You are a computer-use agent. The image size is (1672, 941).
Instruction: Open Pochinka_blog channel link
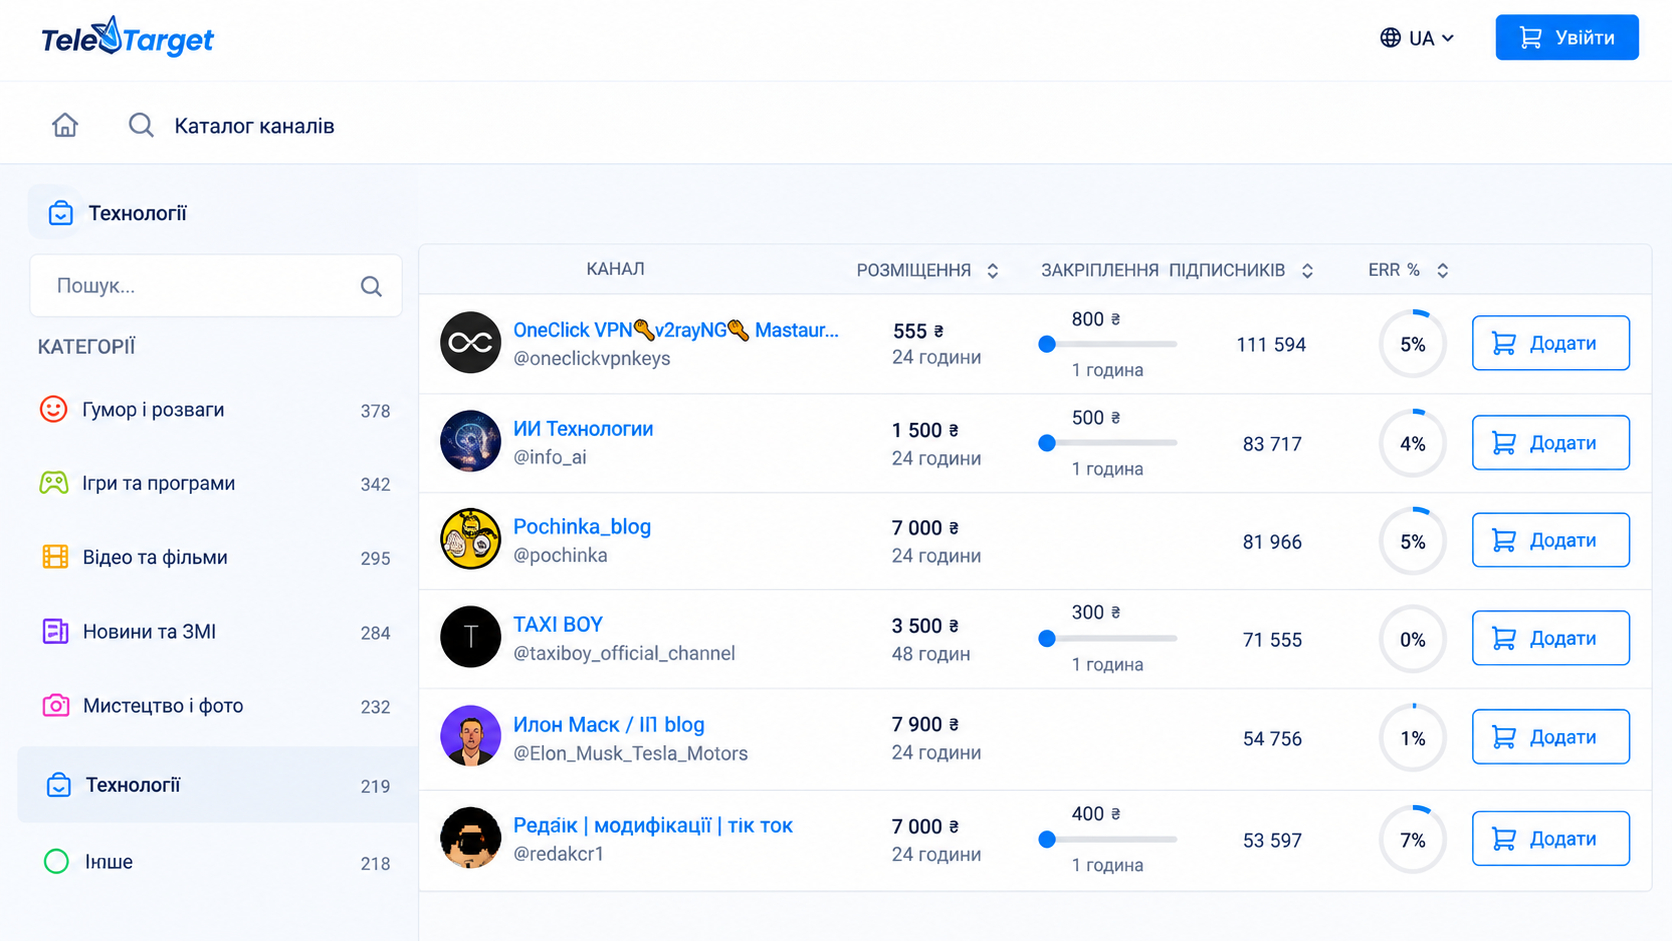[x=582, y=527]
